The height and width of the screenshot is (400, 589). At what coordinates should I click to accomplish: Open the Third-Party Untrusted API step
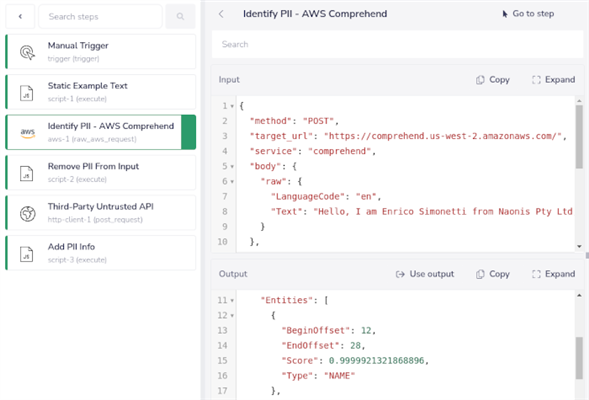click(x=101, y=213)
